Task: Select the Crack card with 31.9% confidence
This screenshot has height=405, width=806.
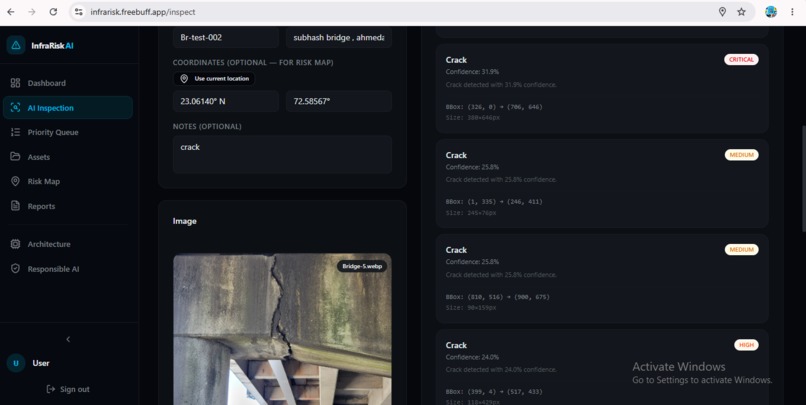Action: pos(602,88)
